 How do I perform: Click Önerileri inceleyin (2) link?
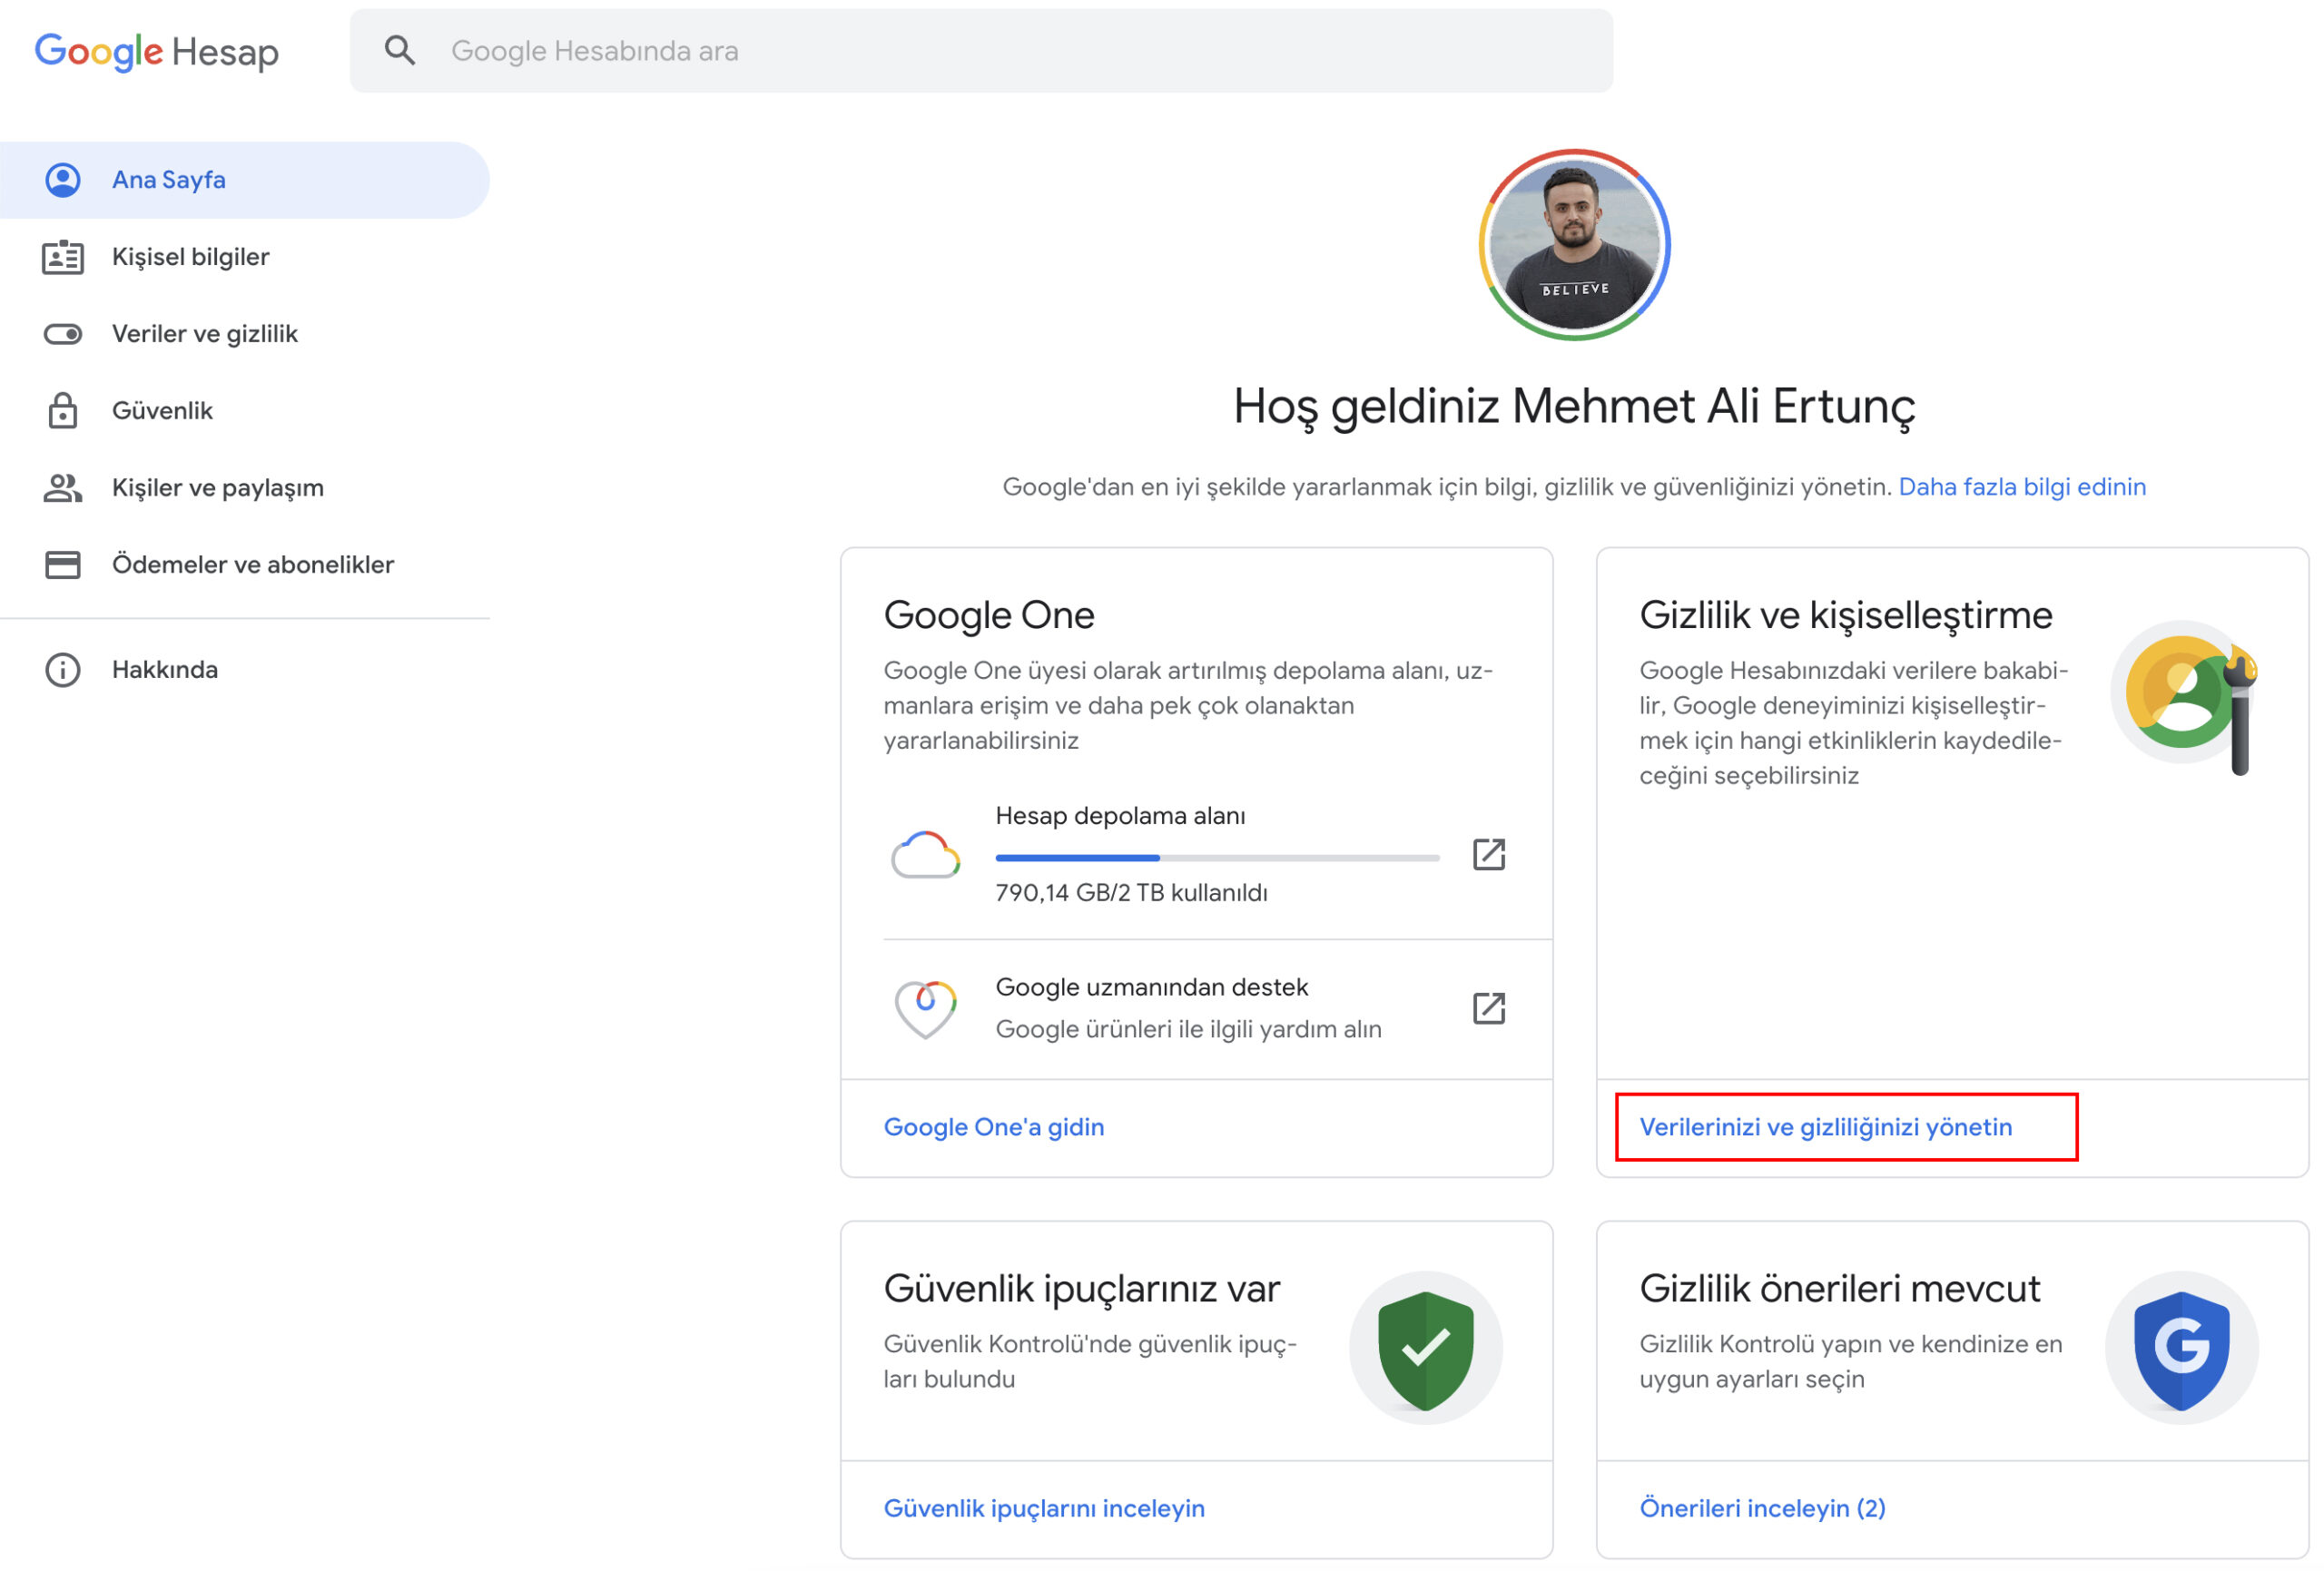pyautogui.click(x=1762, y=1508)
